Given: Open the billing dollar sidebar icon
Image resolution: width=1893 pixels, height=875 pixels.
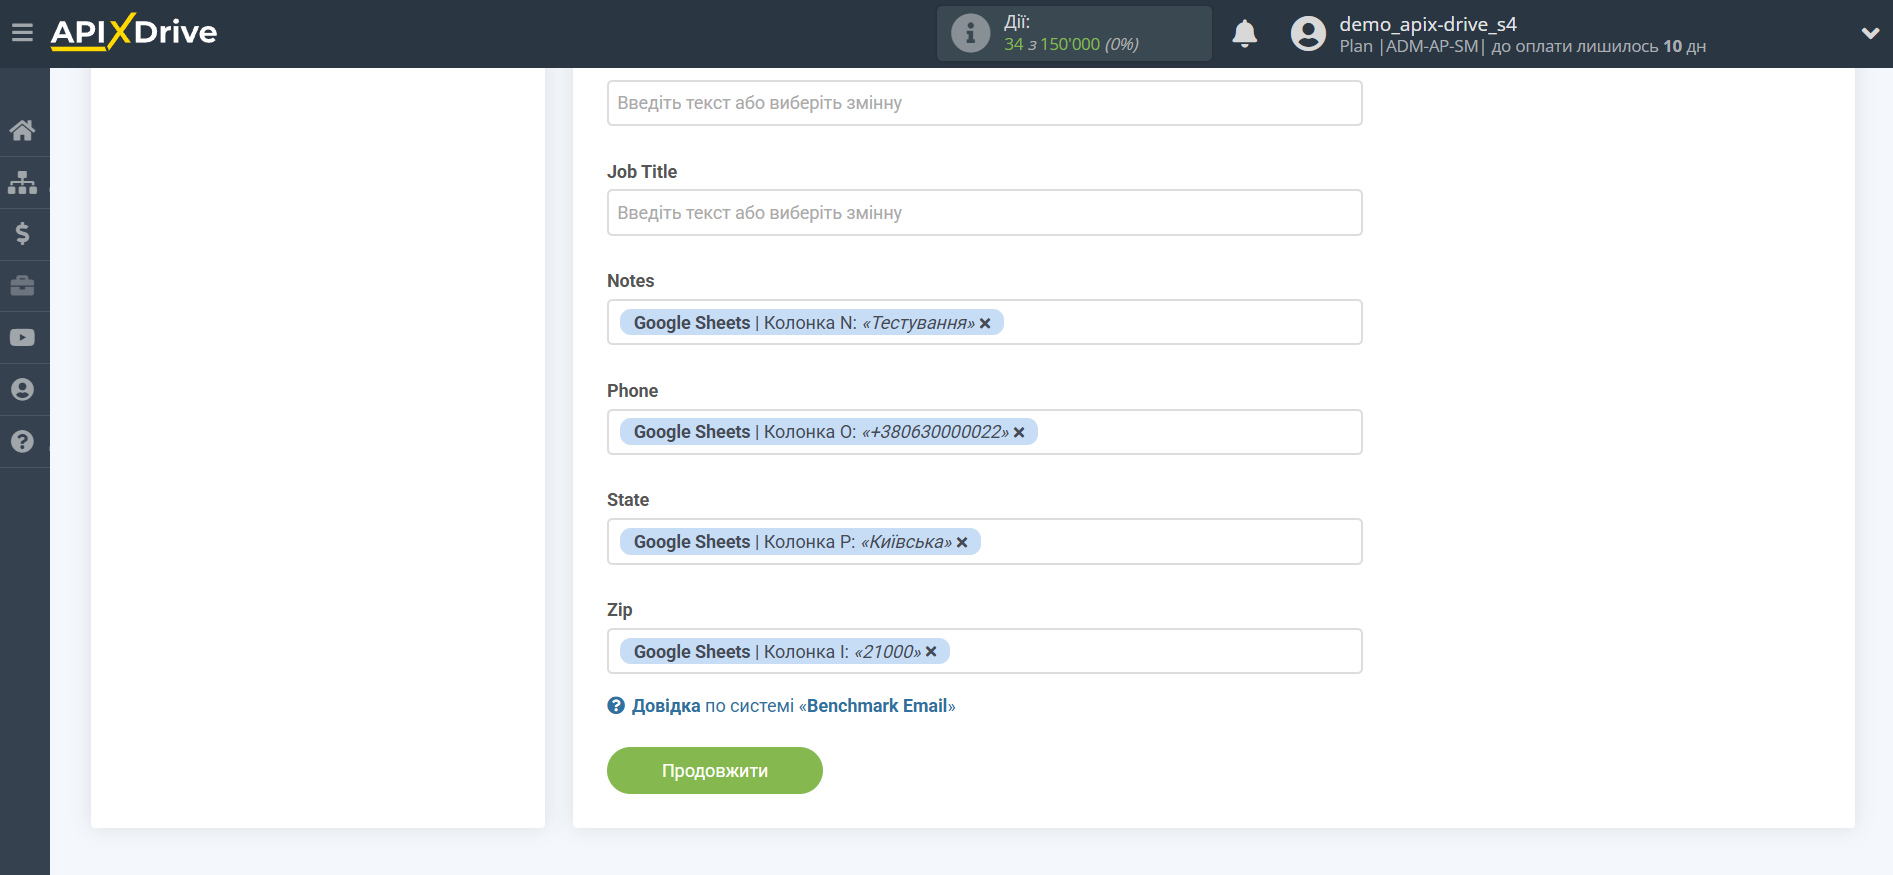Looking at the screenshot, I should coord(22,234).
